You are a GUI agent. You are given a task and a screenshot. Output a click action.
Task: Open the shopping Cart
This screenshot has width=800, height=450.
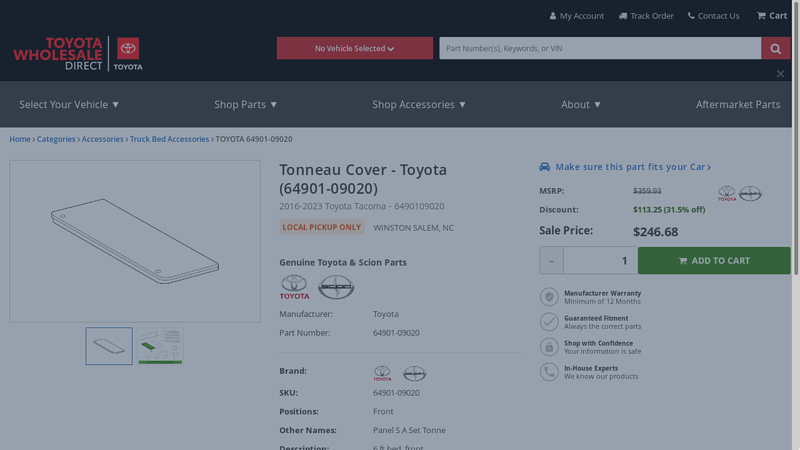[772, 15]
